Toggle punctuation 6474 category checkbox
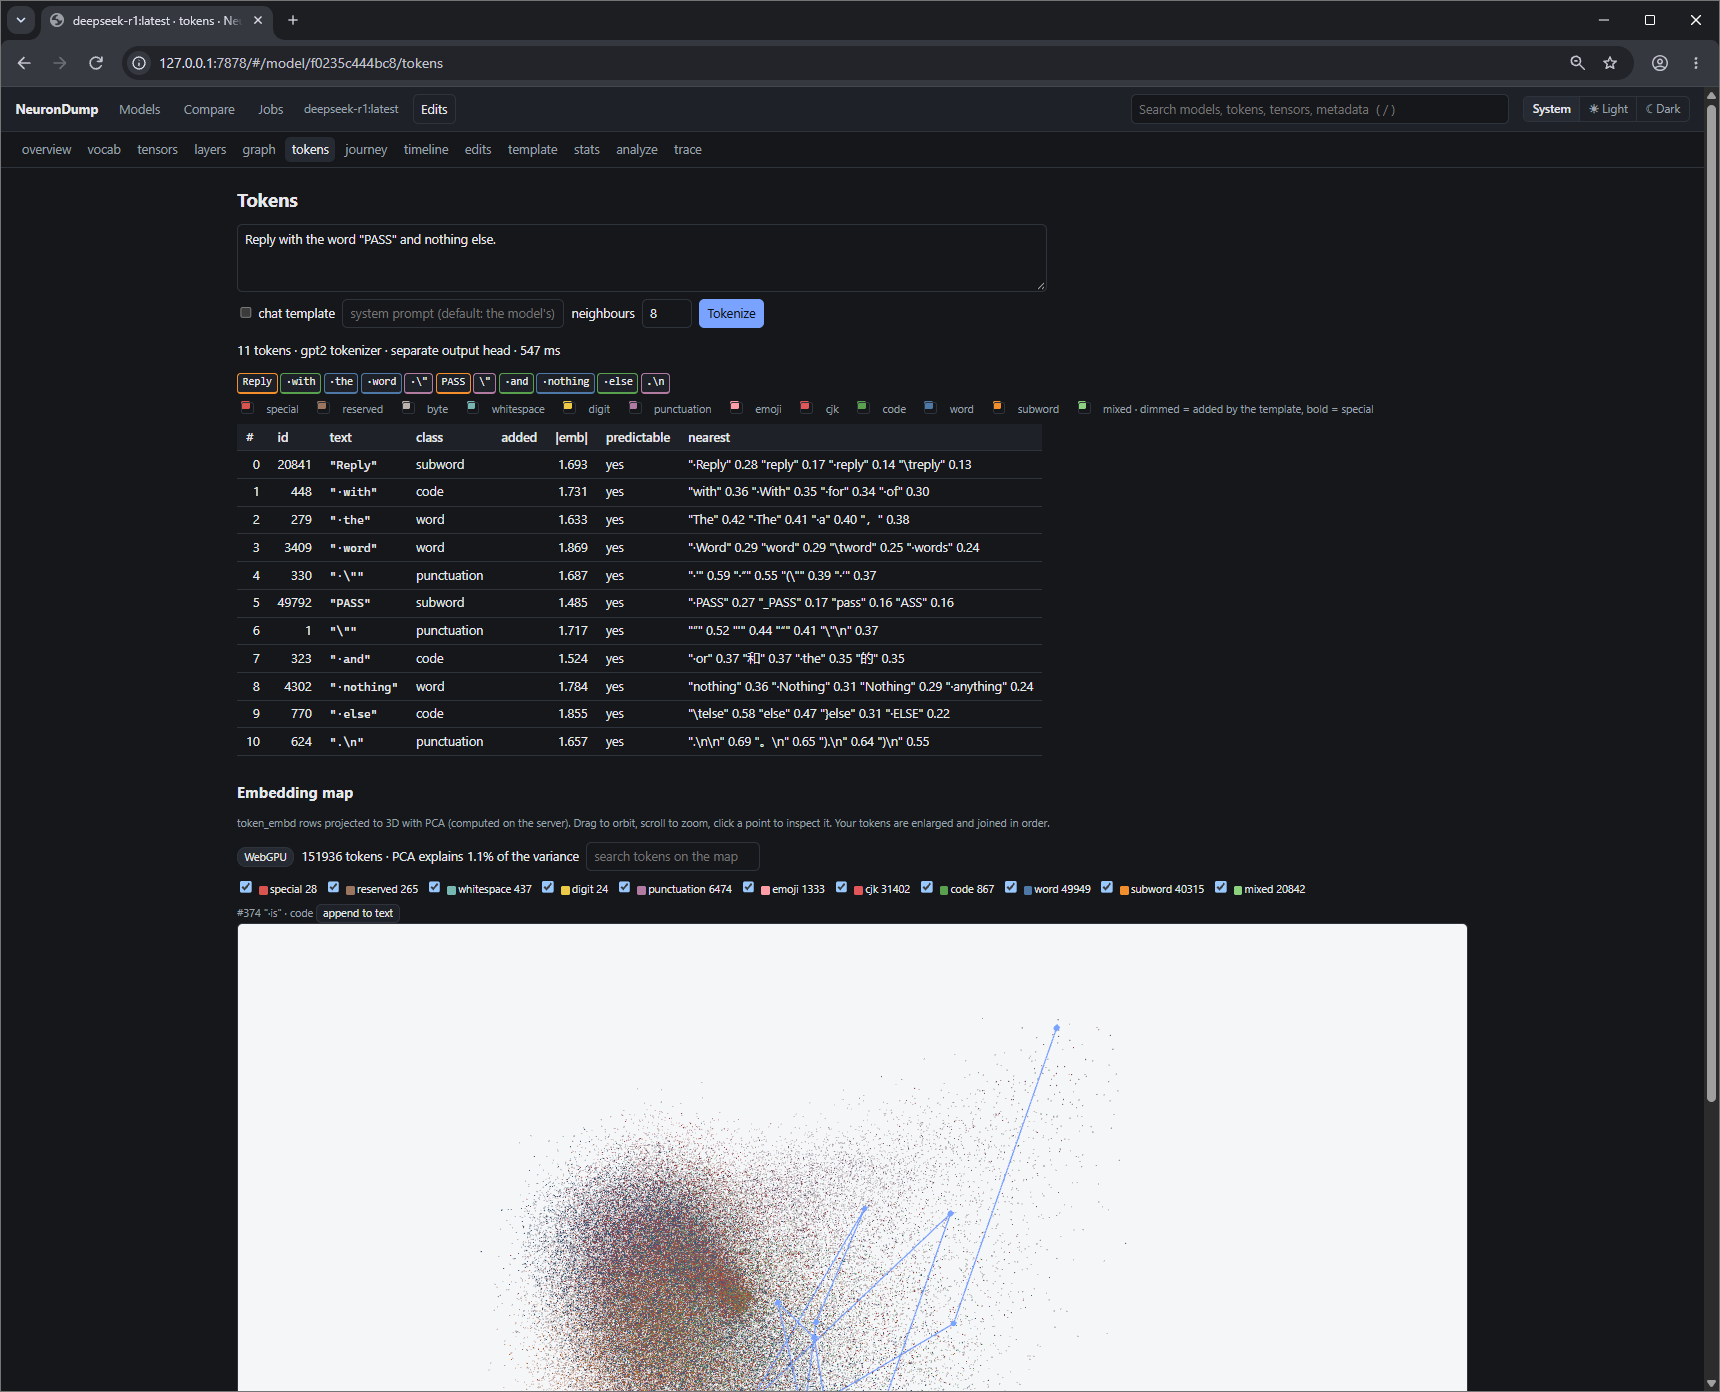This screenshot has width=1720, height=1392. (x=625, y=888)
